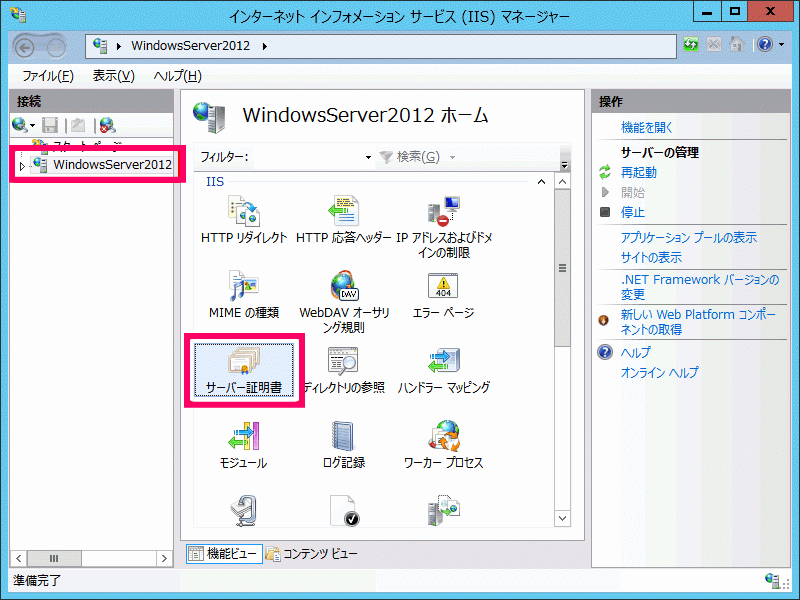The height and width of the screenshot is (600, 800).
Task: Click the create connection globe icon
Action: tap(19, 125)
